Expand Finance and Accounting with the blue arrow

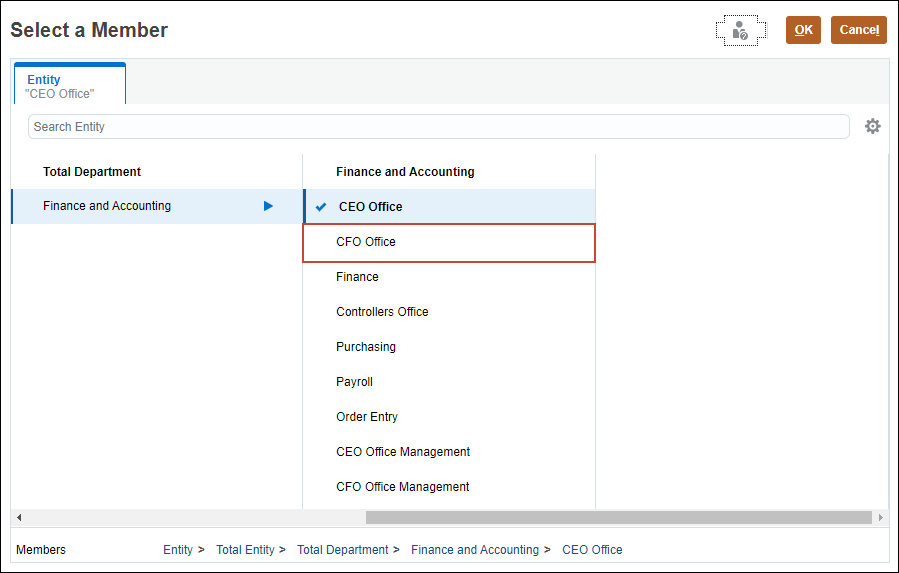pos(268,206)
